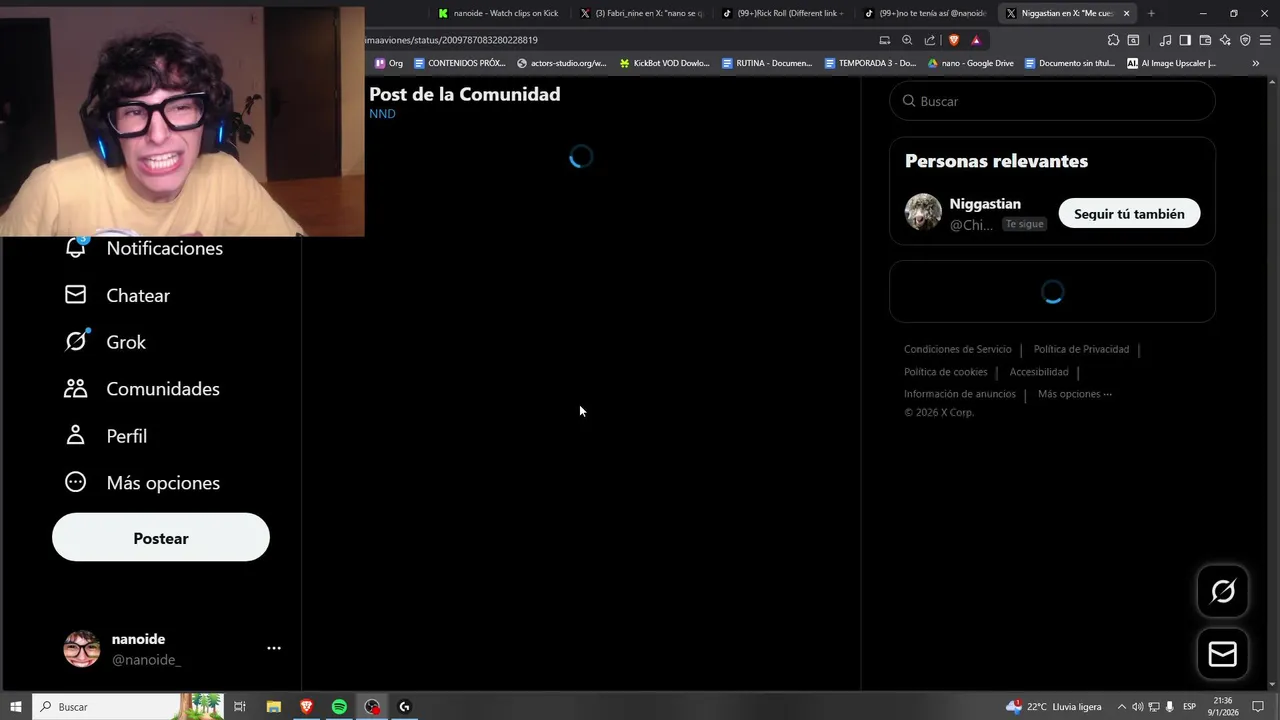Click the NND community link
1280x720 pixels.
pos(382,114)
